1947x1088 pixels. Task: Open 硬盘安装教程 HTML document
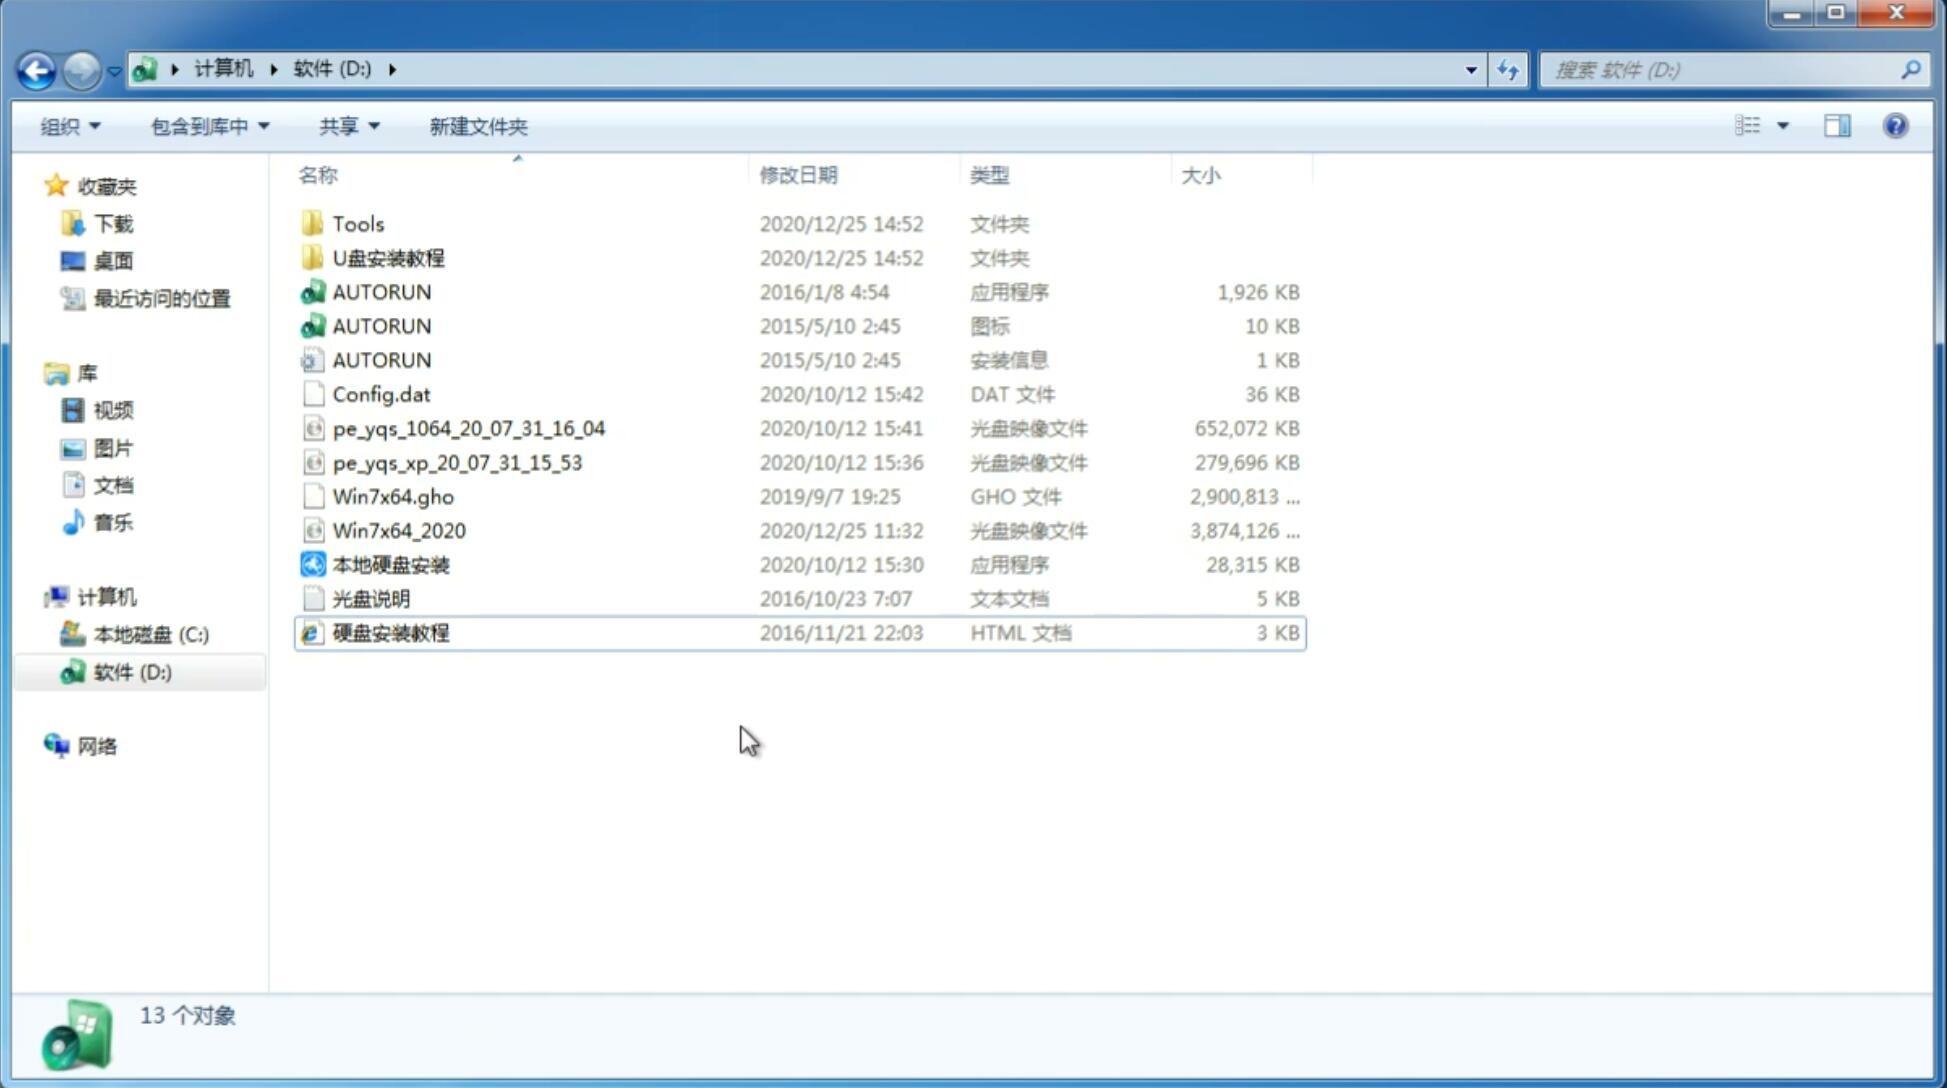388,632
